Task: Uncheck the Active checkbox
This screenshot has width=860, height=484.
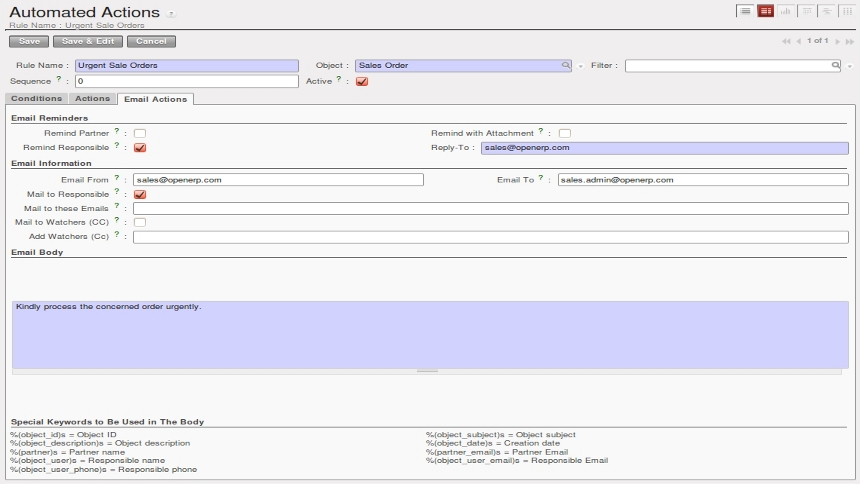Action: 362,81
